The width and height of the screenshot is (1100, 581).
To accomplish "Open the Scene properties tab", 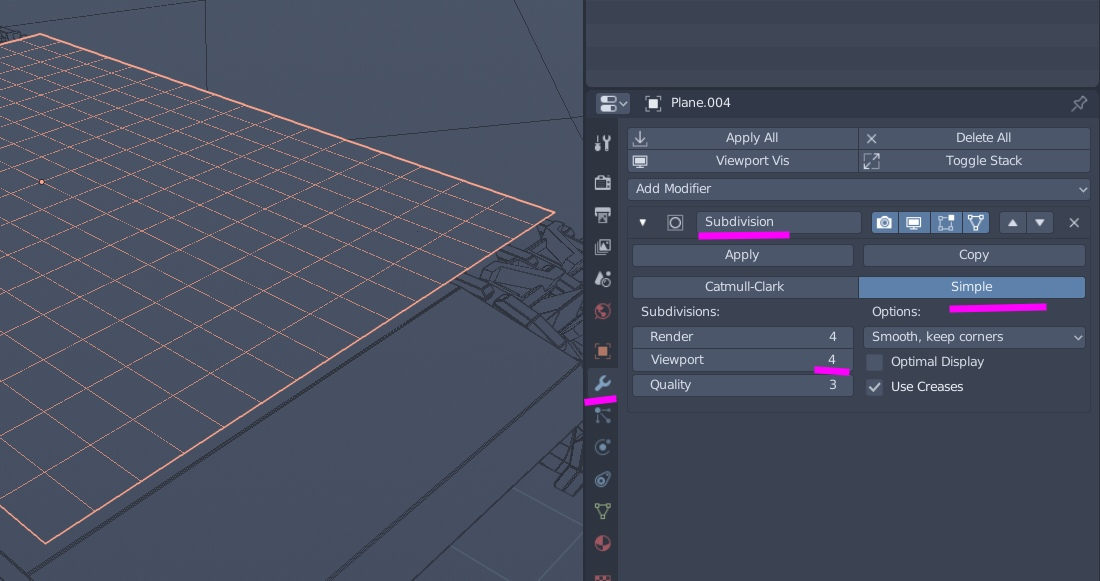I will pos(602,279).
